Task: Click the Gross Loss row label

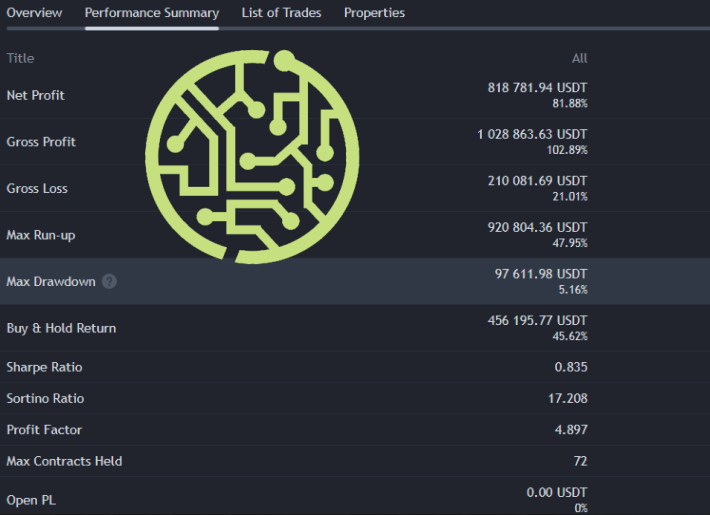Action: 37,188
